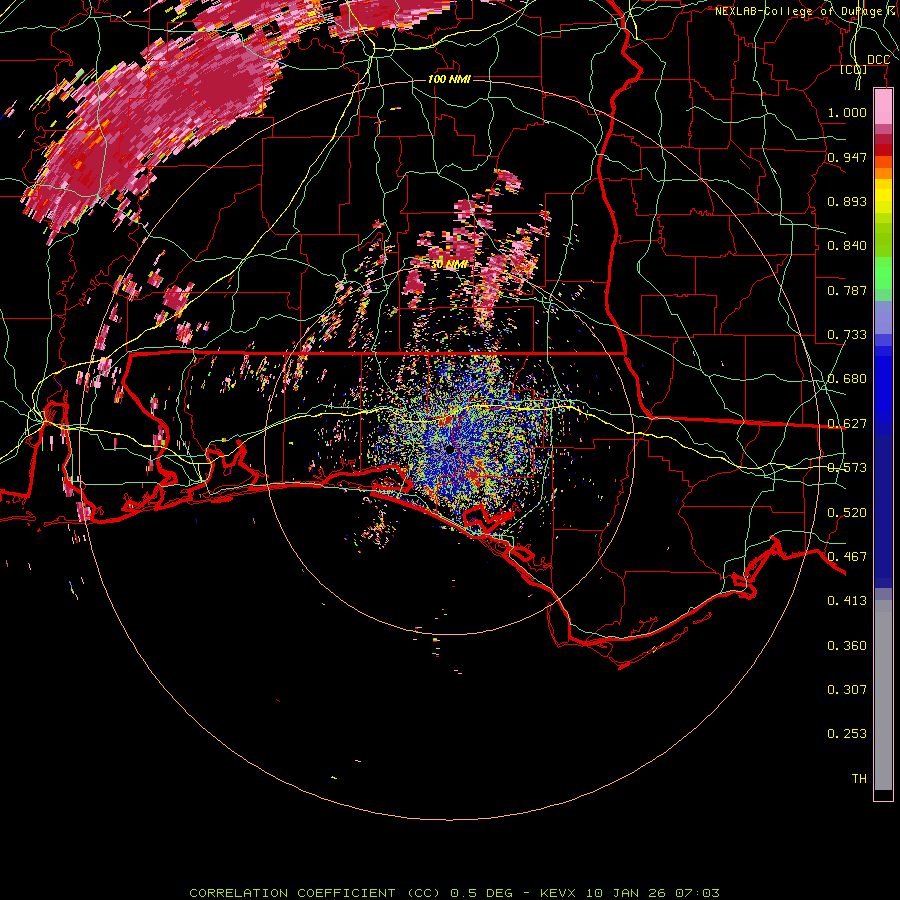
Task: Select the 0.787 legend value
Action: click(847, 290)
